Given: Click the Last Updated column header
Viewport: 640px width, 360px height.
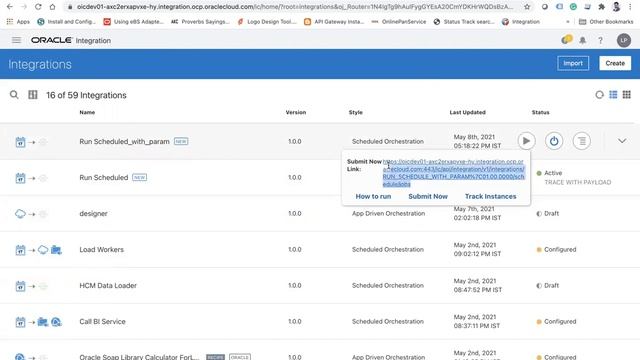Looking at the screenshot, I should click(467, 112).
